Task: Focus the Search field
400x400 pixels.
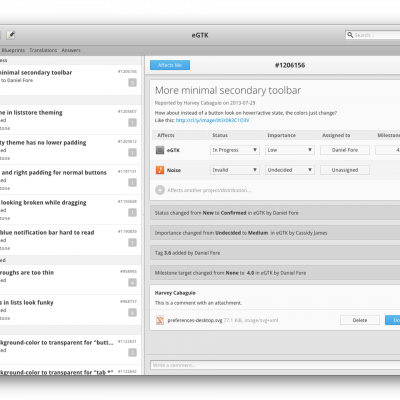Action: (x=373, y=35)
